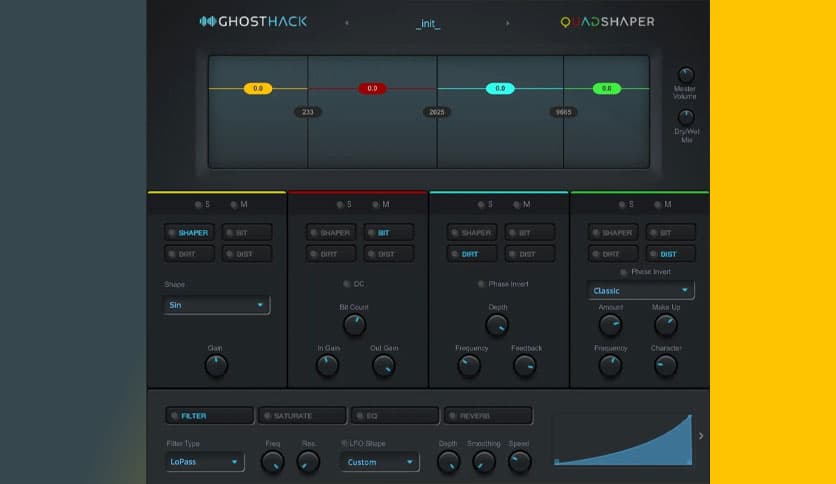The height and width of the screenshot is (484, 836).
Task: Enable the LFO Shape toggle
Action: click(344, 443)
